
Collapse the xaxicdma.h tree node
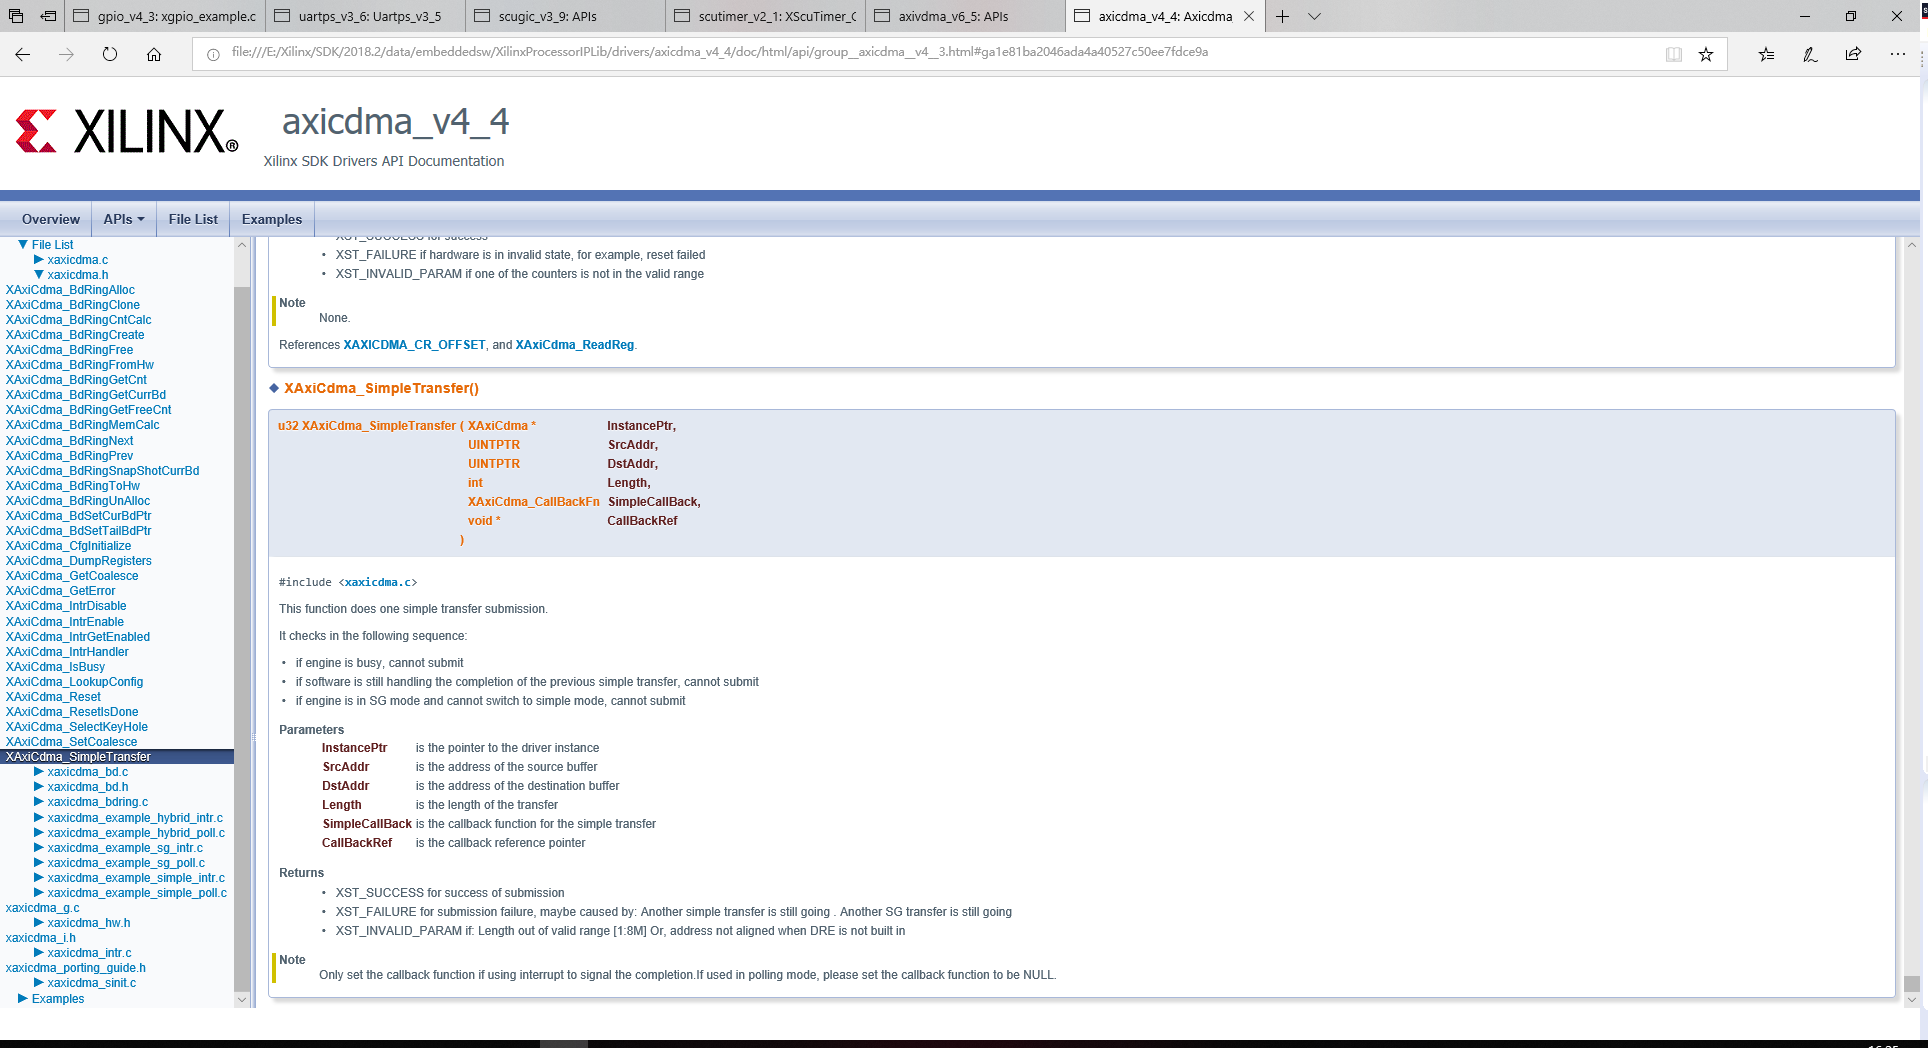[40, 274]
